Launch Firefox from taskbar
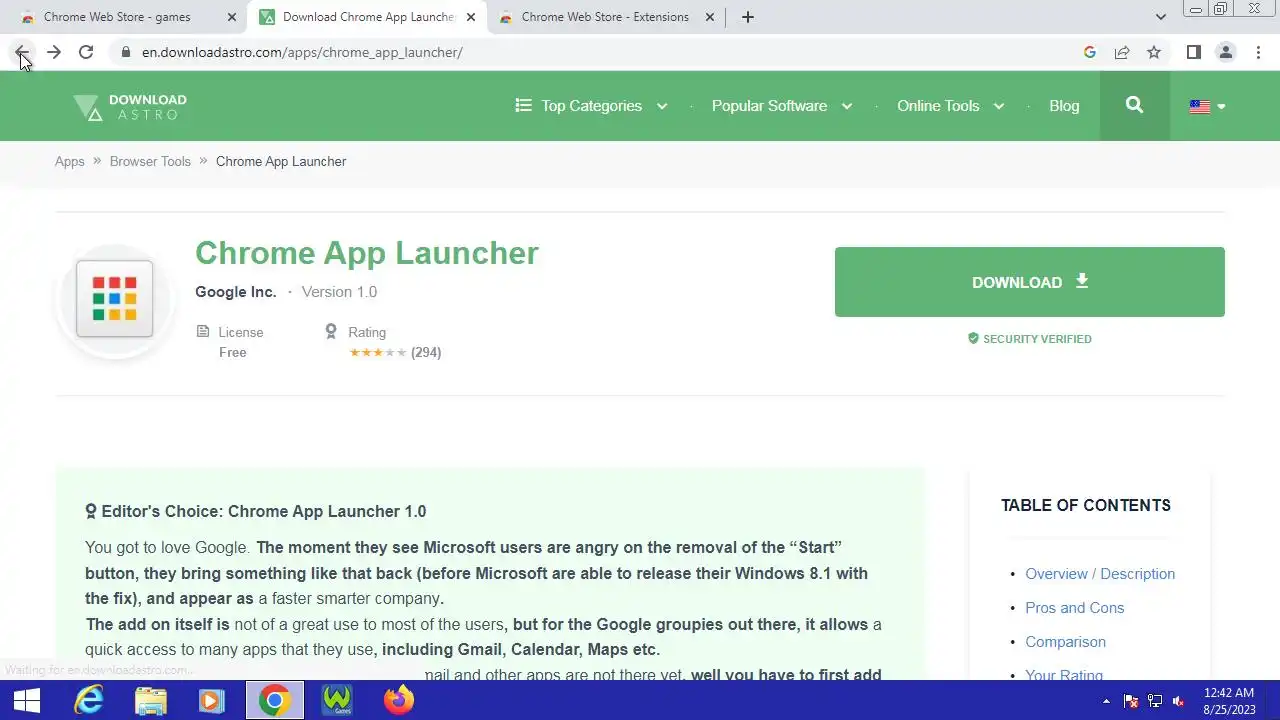The width and height of the screenshot is (1280, 720). [x=398, y=700]
